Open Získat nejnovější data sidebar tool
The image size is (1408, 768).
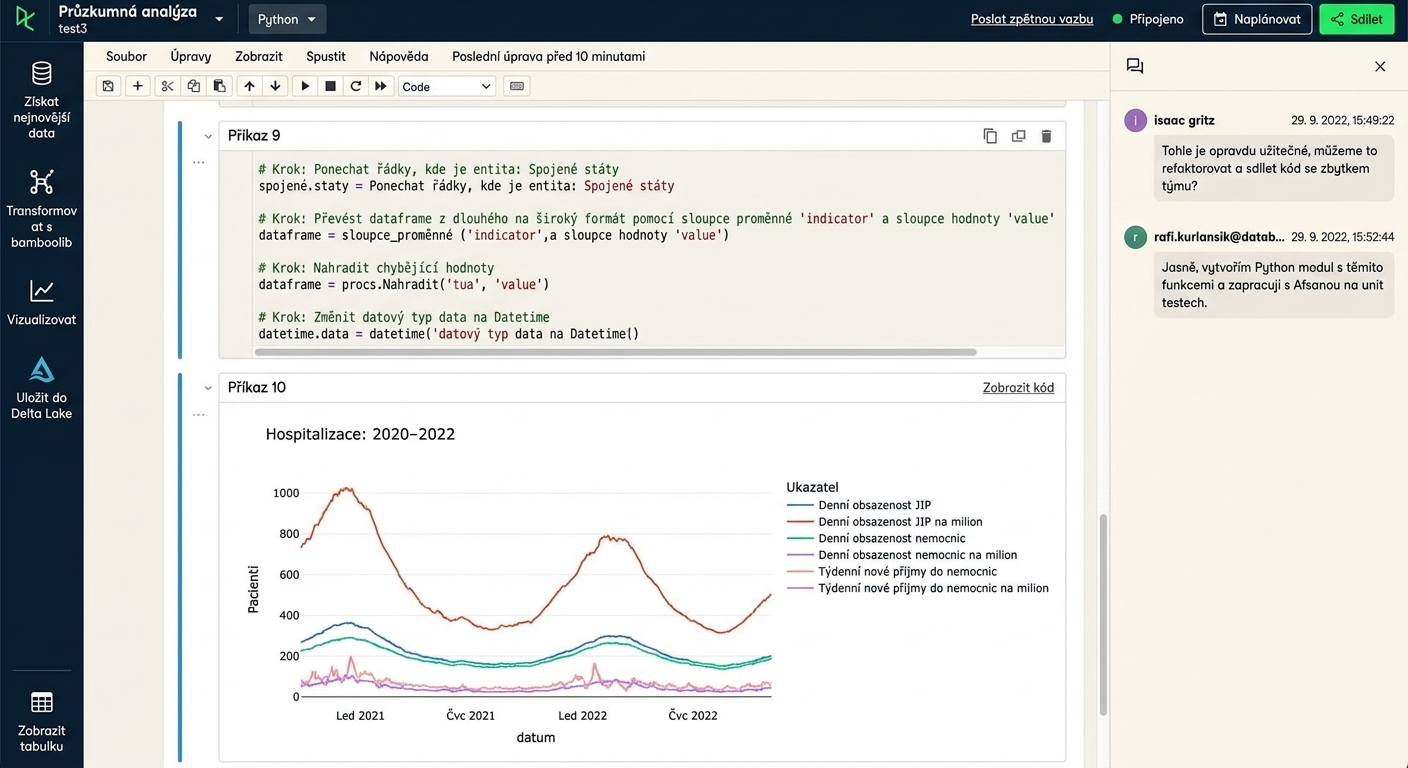point(41,100)
